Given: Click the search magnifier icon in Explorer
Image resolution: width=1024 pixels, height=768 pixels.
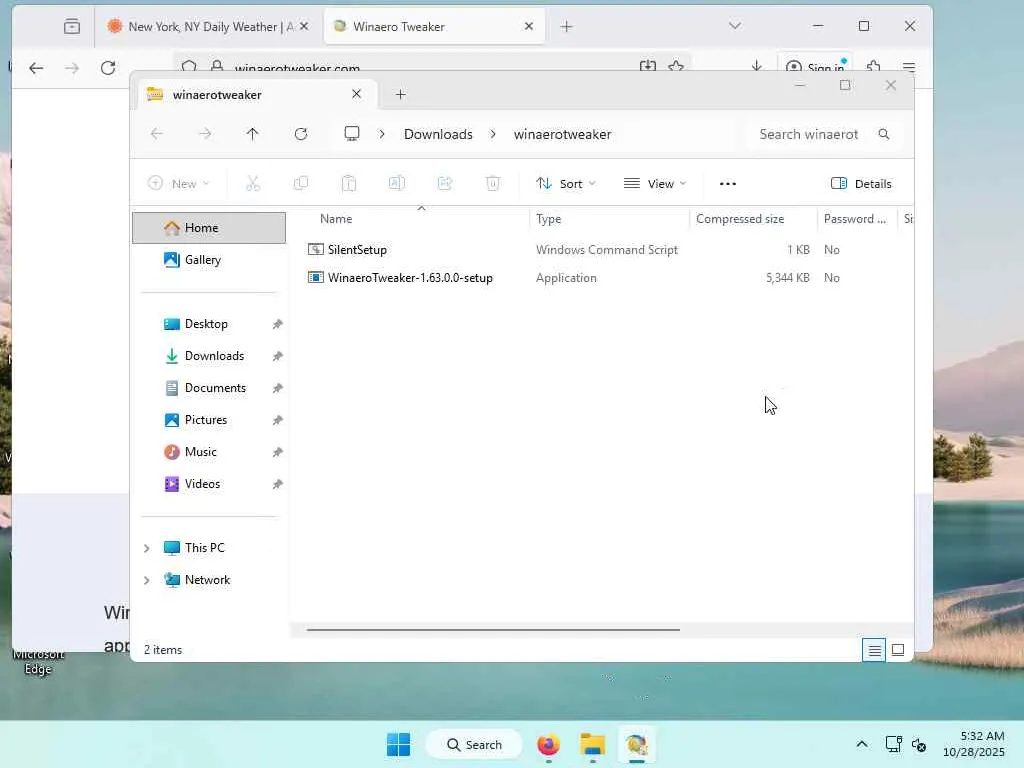Looking at the screenshot, I should tap(884, 134).
